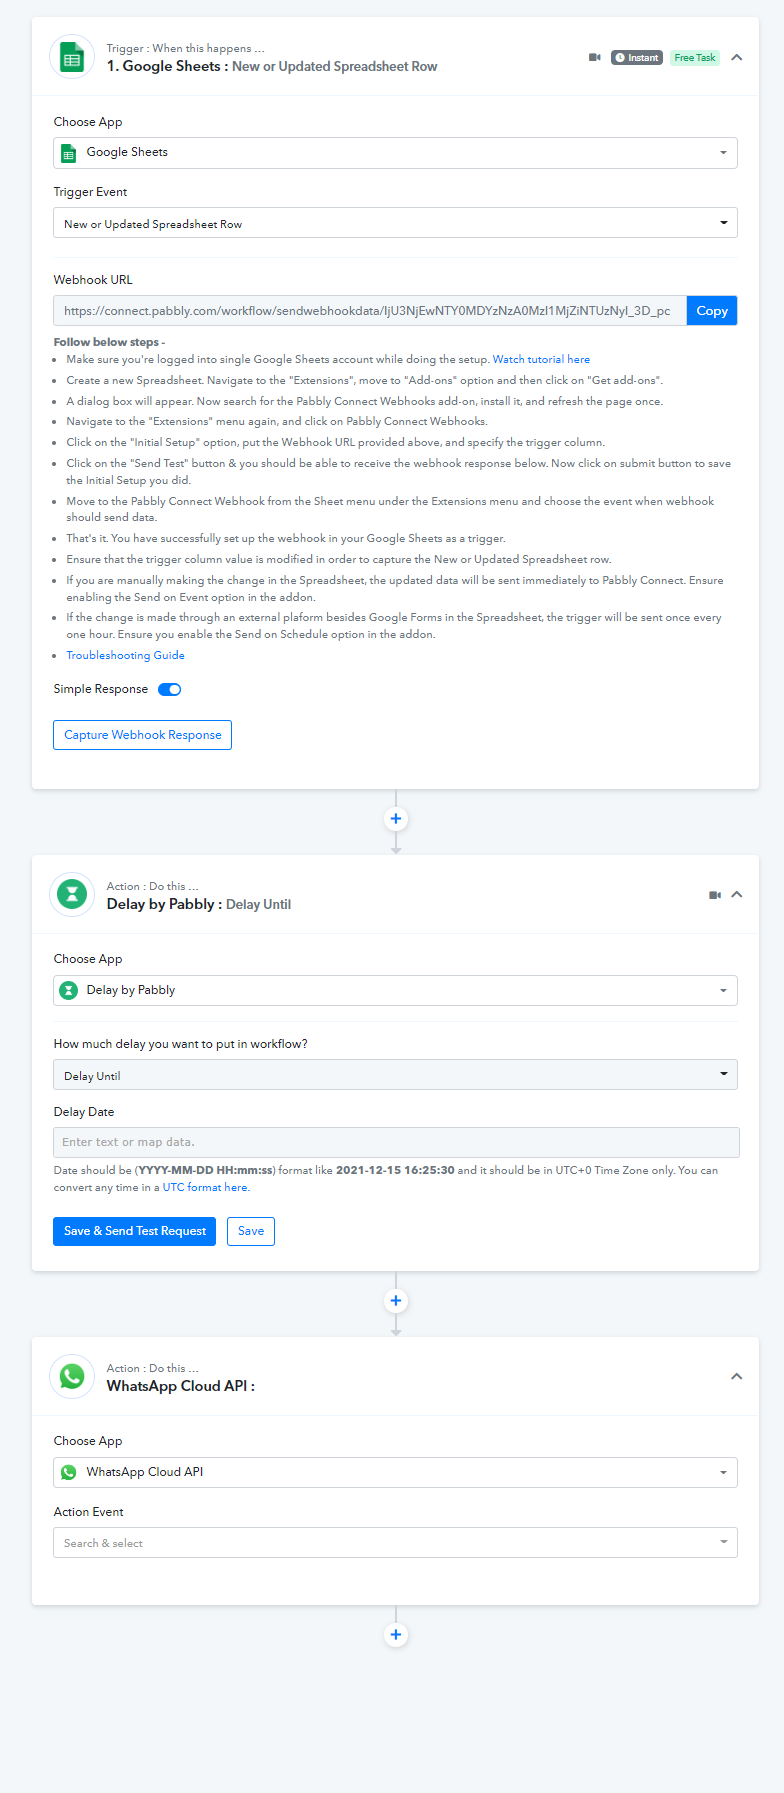
Task: Click the WhatsApp Cloud API step icon
Action: 72,1377
